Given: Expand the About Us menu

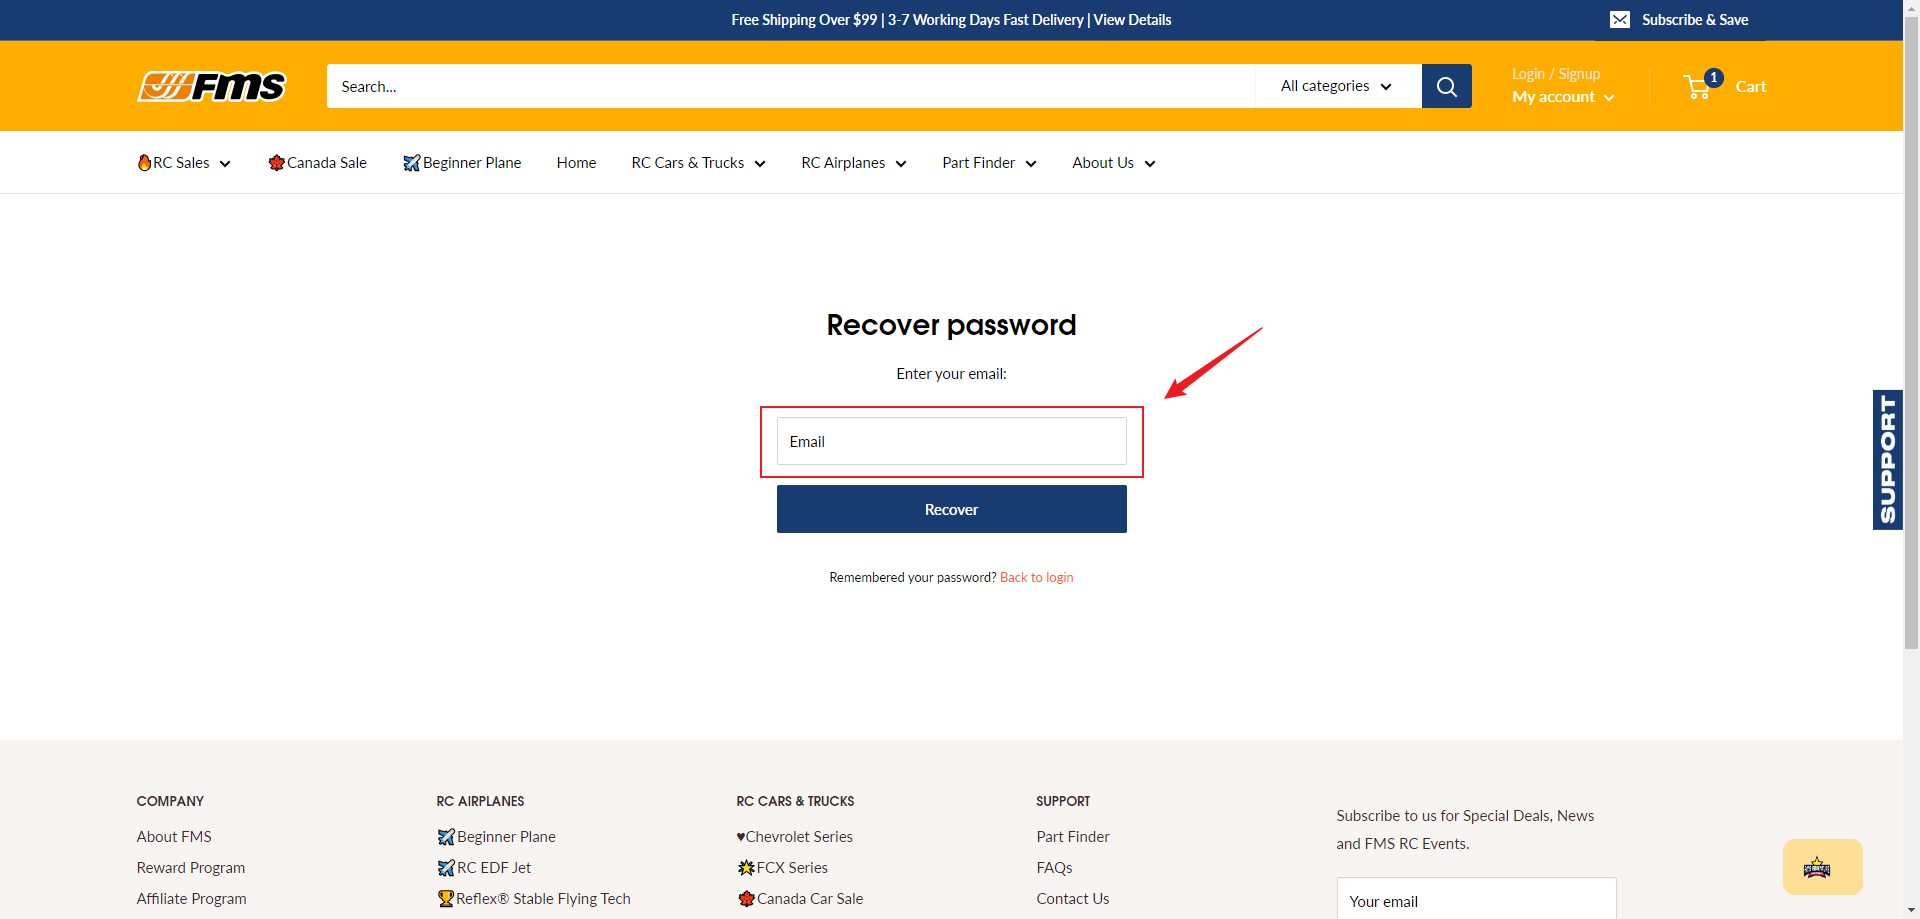Looking at the screenshot, I should (x=1112, y=162).
